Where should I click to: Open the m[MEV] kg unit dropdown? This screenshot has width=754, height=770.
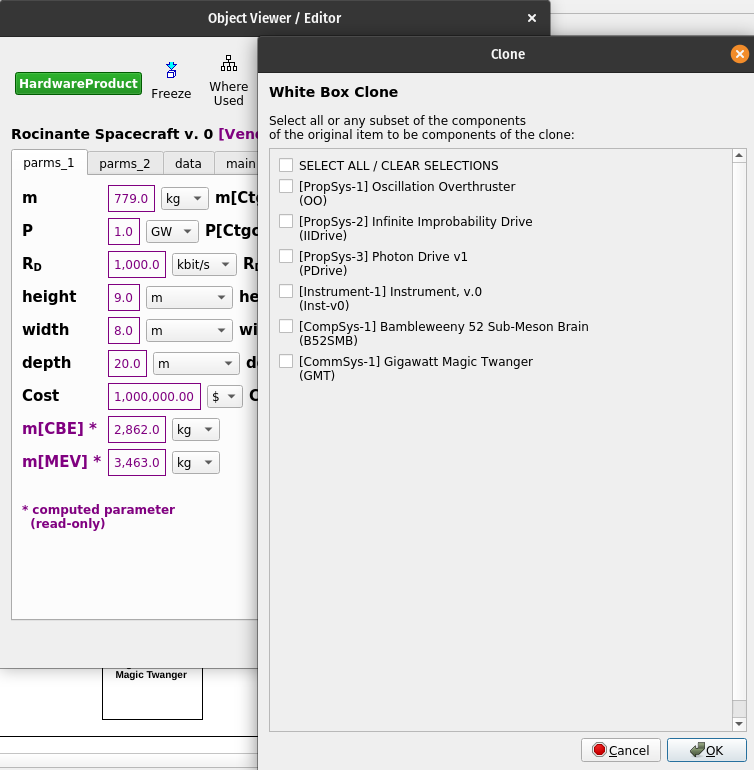pyautogui.click(x=195, y=462)
